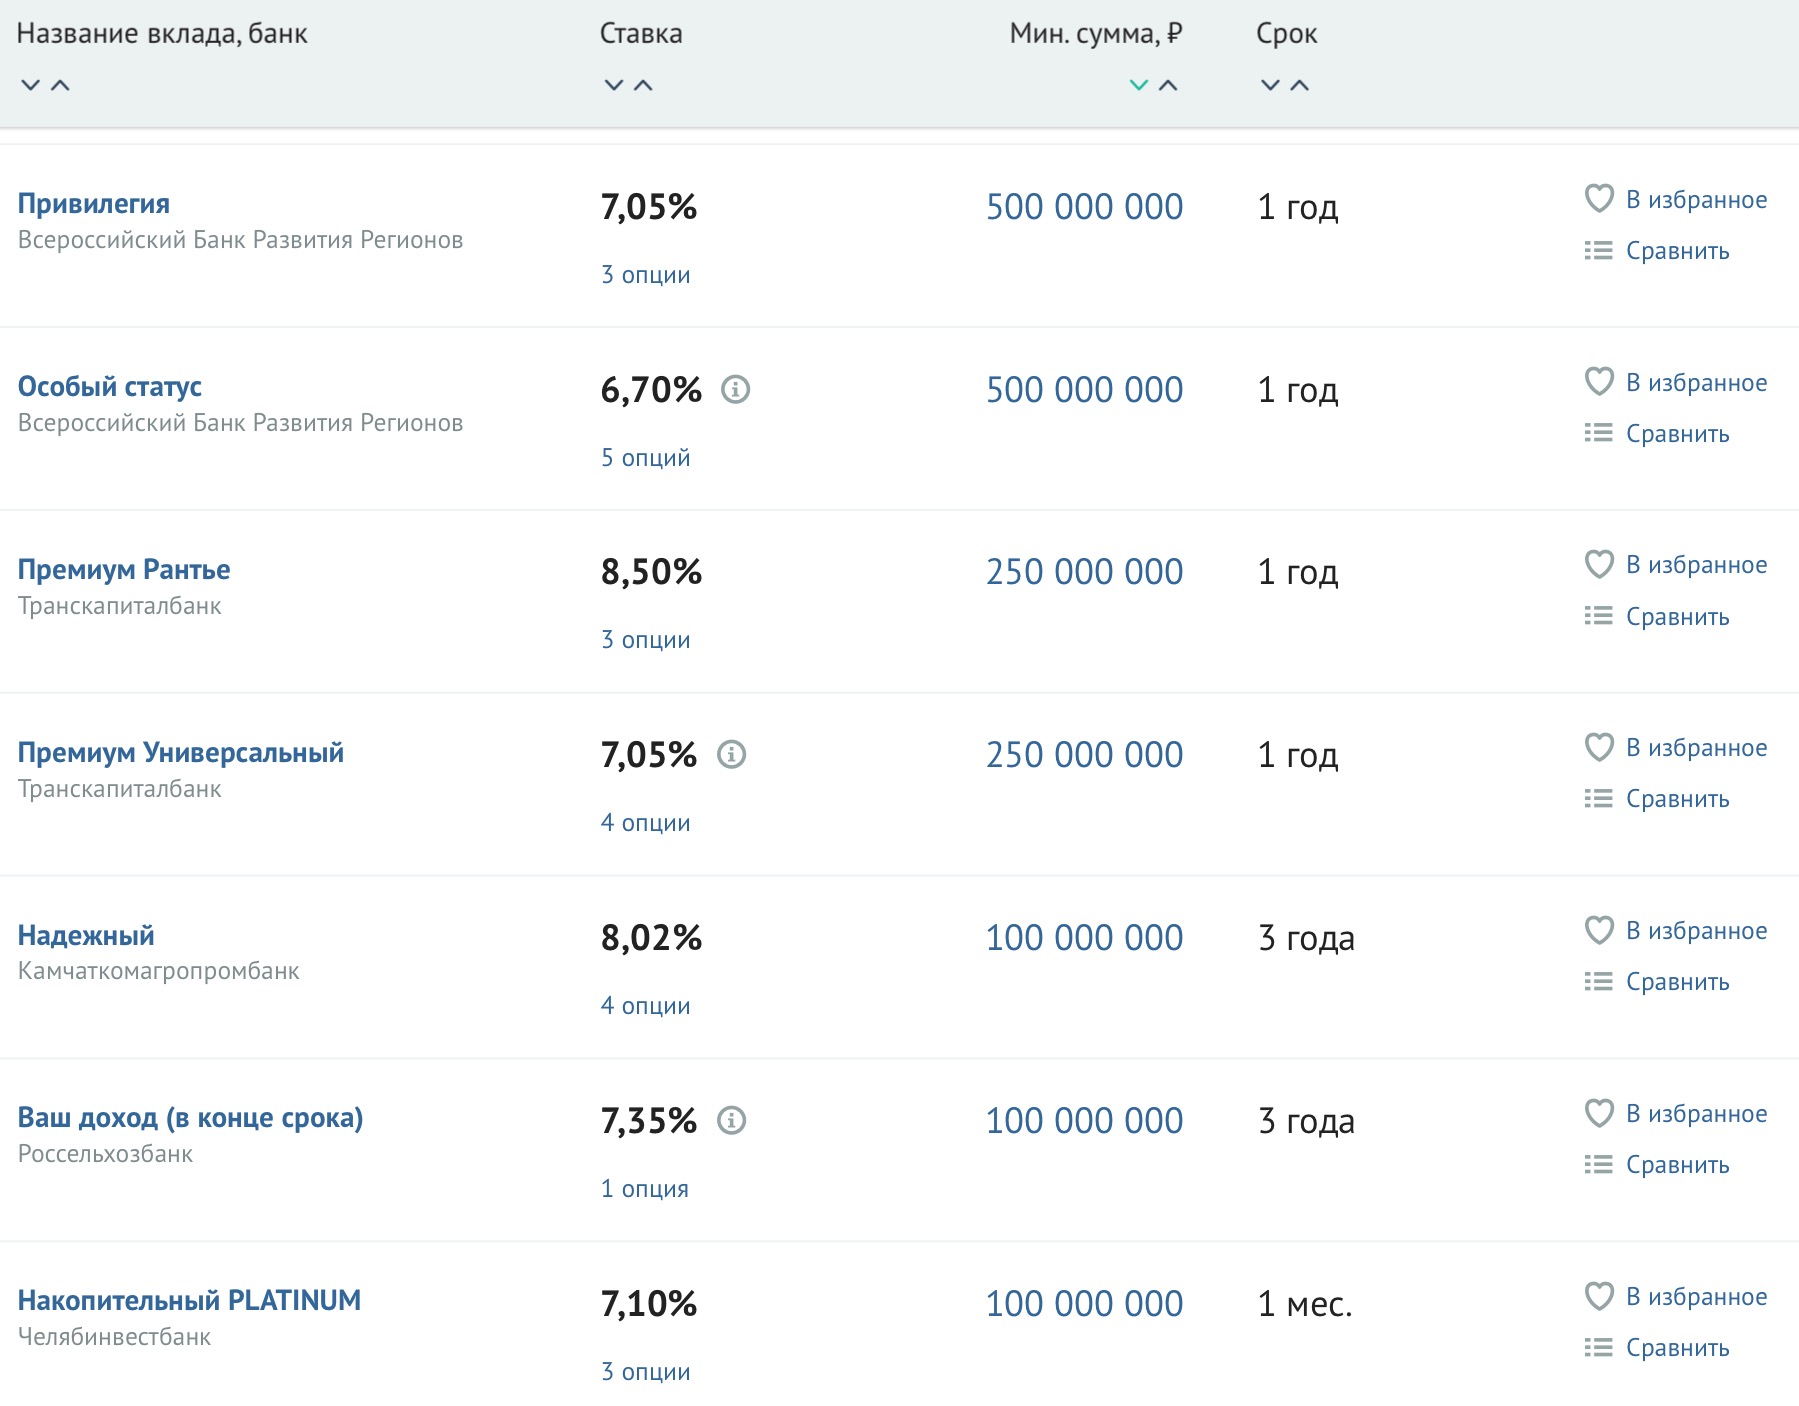
Task: Sort Срок column descending arrow
Action: (1270, 85)
